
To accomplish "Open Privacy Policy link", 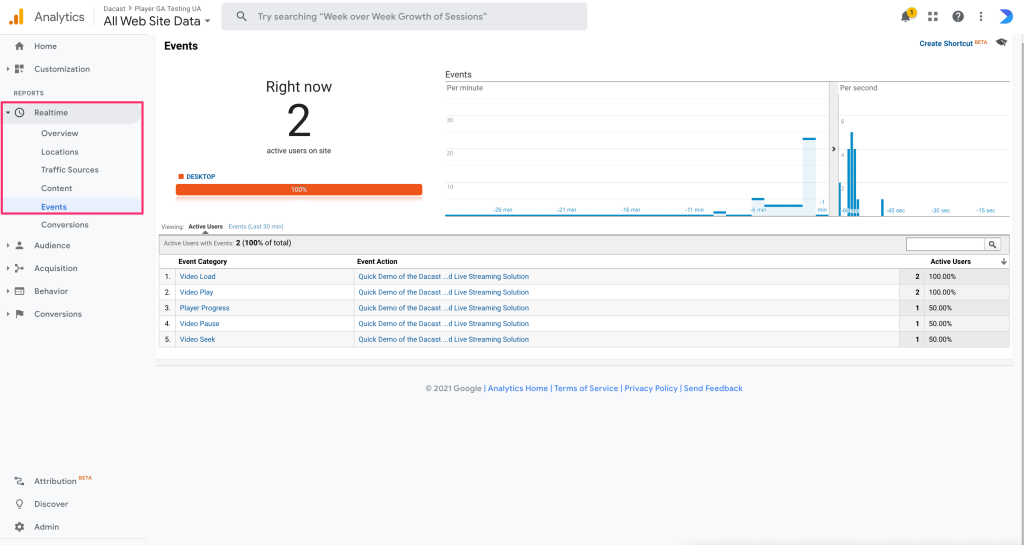I will coord(651,388).
